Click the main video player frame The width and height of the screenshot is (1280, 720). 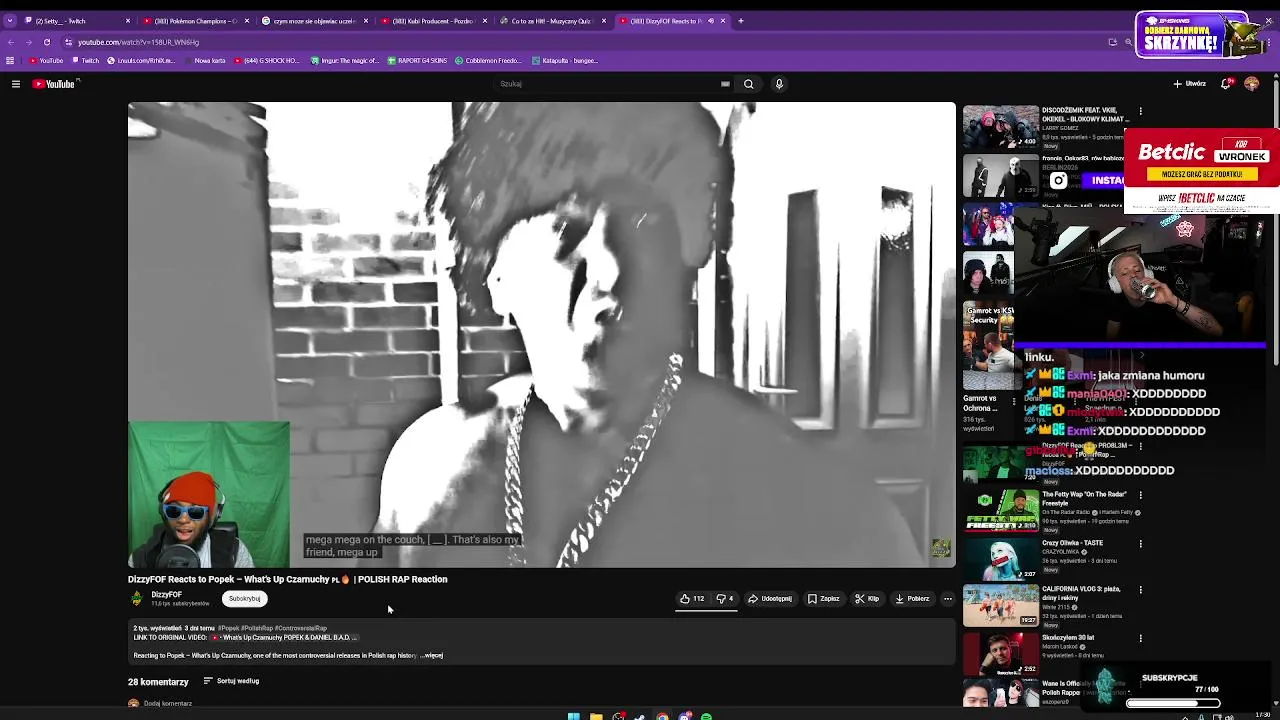(x=541, y=335)
